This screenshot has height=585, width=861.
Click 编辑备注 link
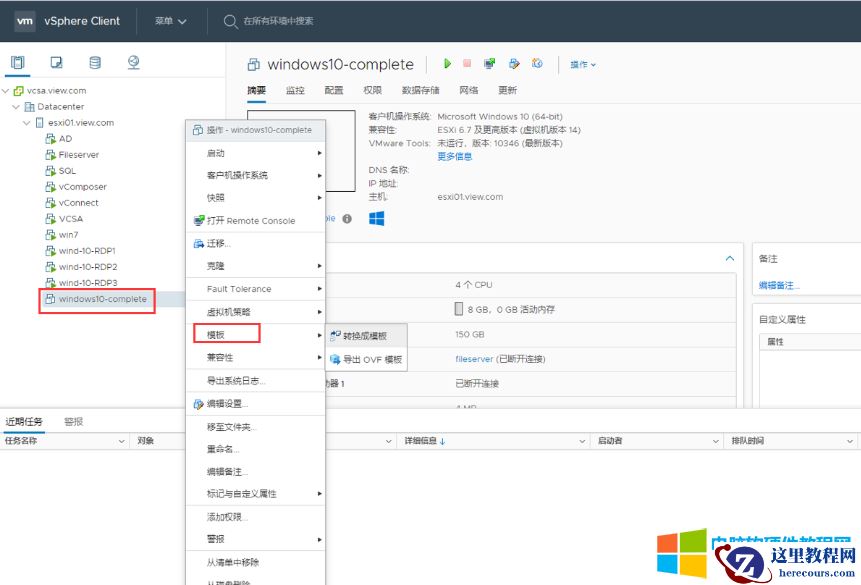tap(779, 285)
